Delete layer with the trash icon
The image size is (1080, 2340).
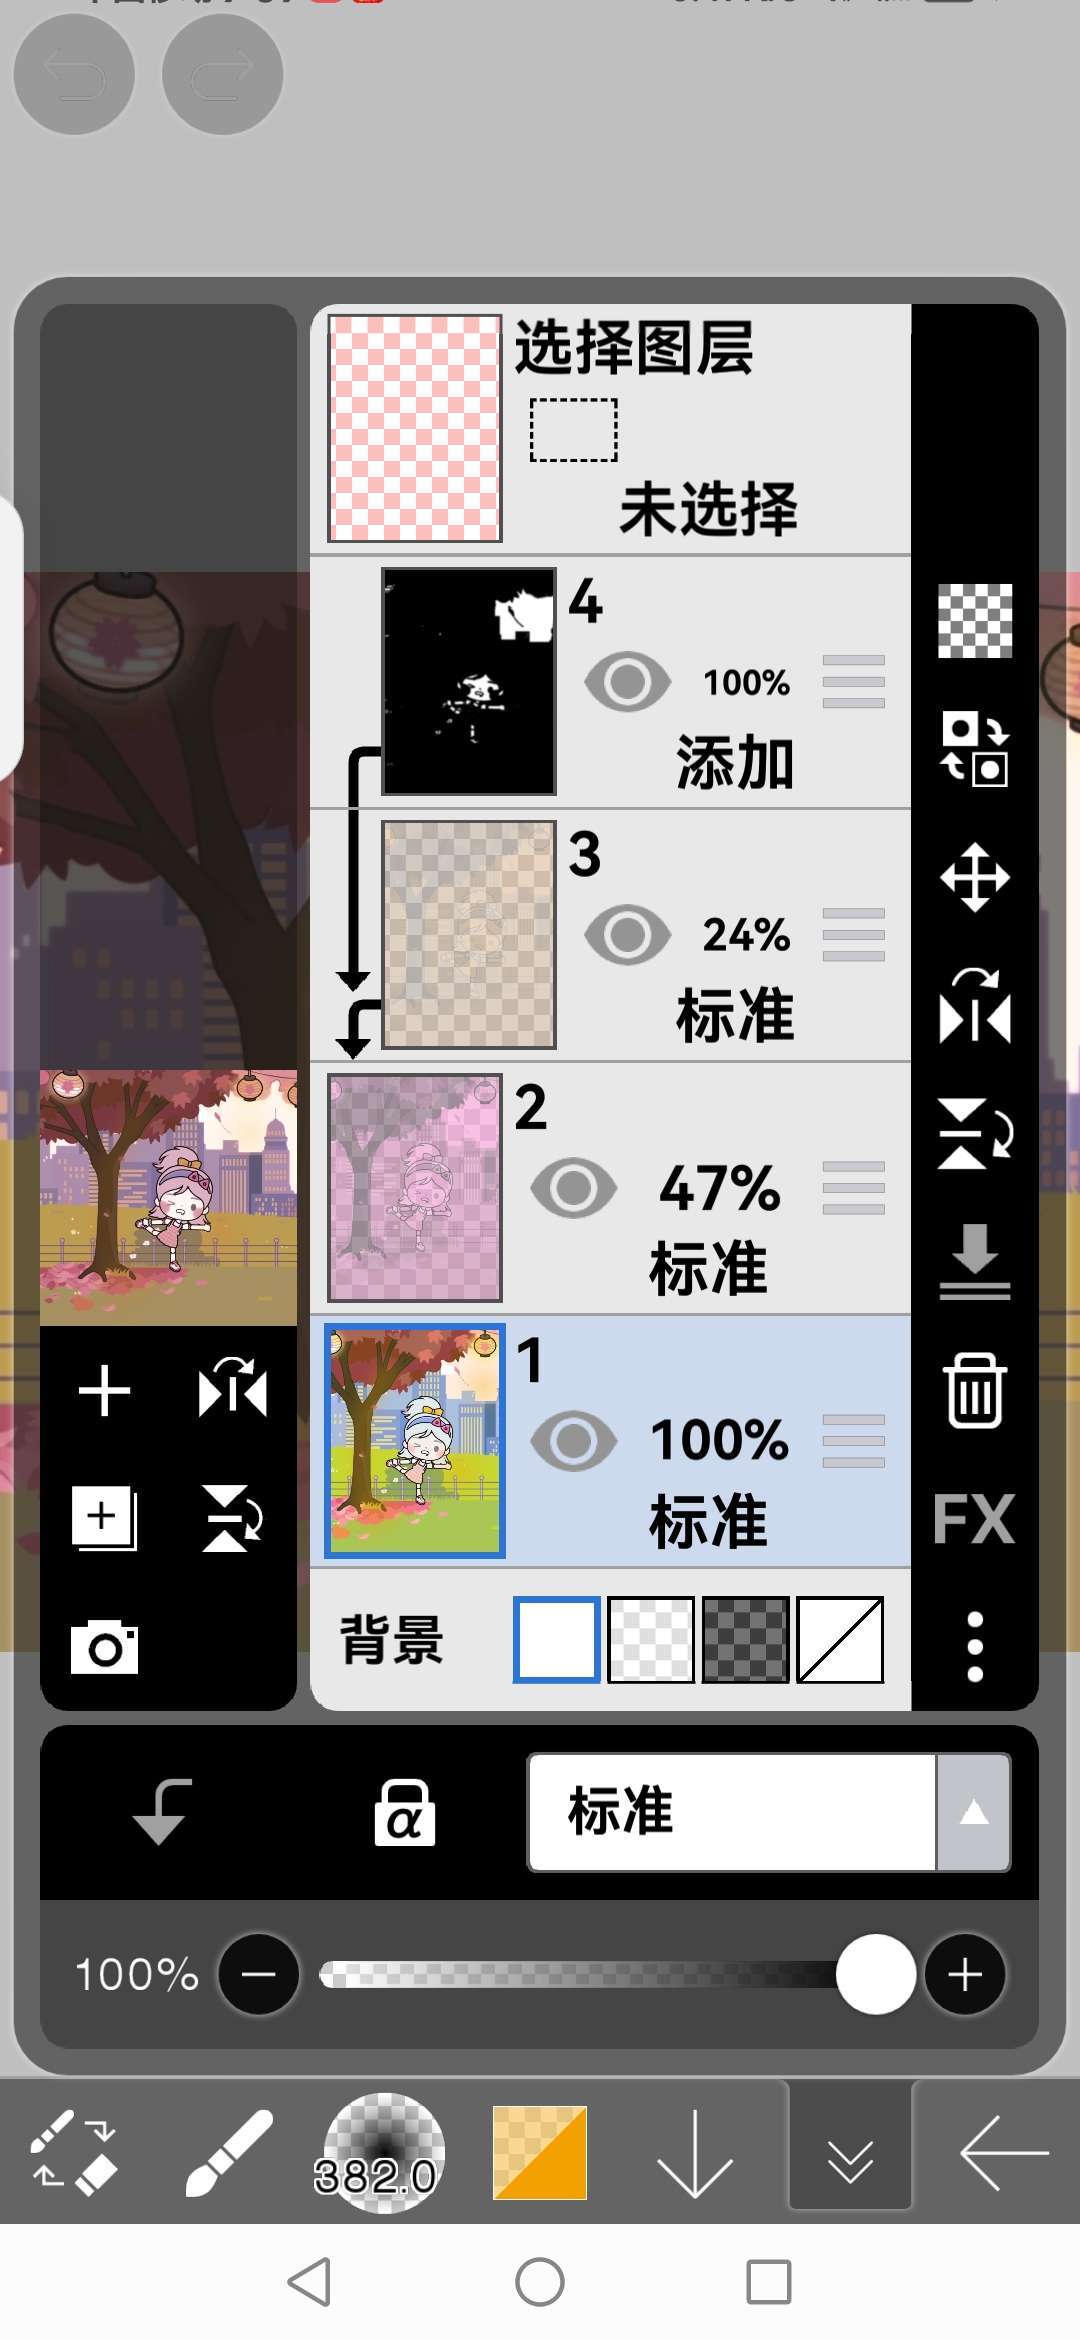tap(975, 1390)
